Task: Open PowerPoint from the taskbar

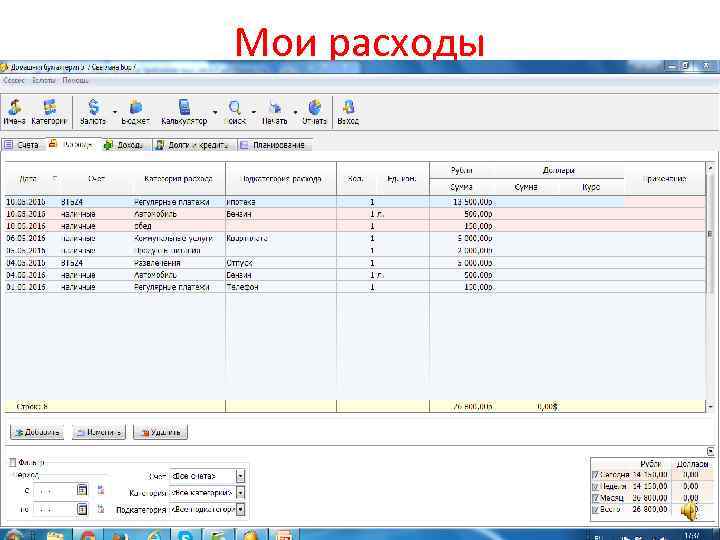Action: [x=283, y=535]
